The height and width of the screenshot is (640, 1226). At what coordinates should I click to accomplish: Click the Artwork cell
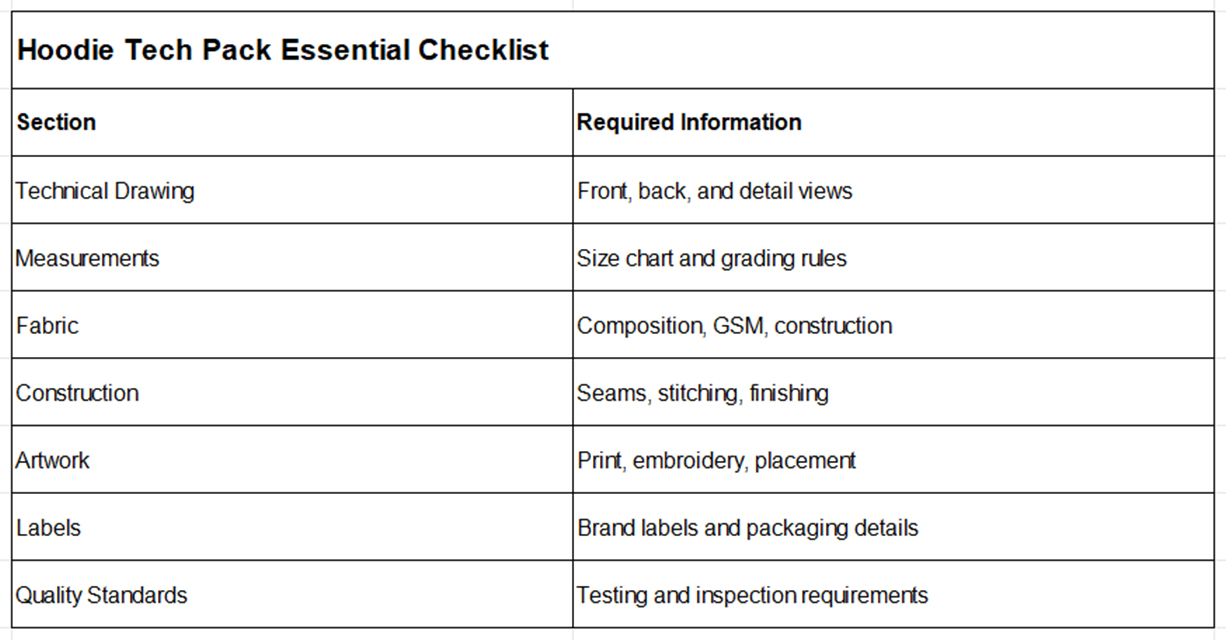coord(292,460)
